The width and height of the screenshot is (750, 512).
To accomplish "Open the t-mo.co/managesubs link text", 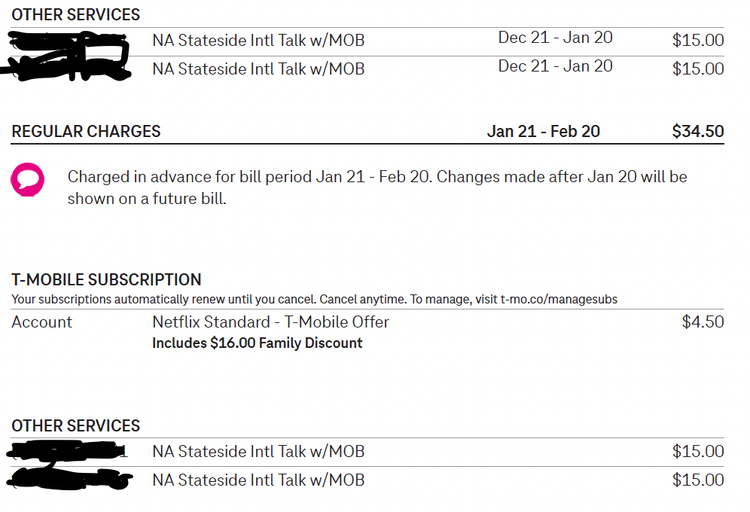I will tap(559, 300).
